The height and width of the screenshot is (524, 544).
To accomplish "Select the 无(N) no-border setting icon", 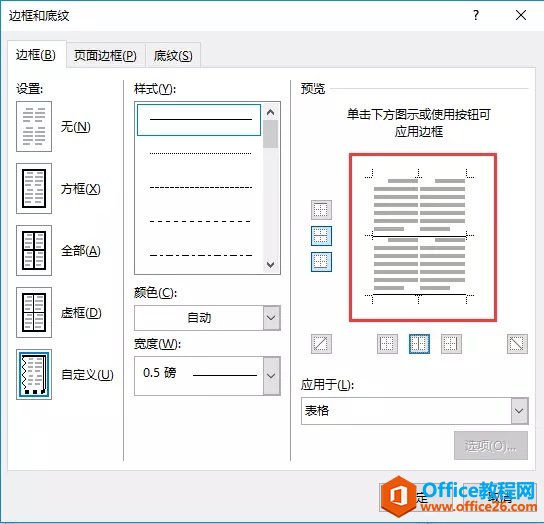I will [34, 126].
